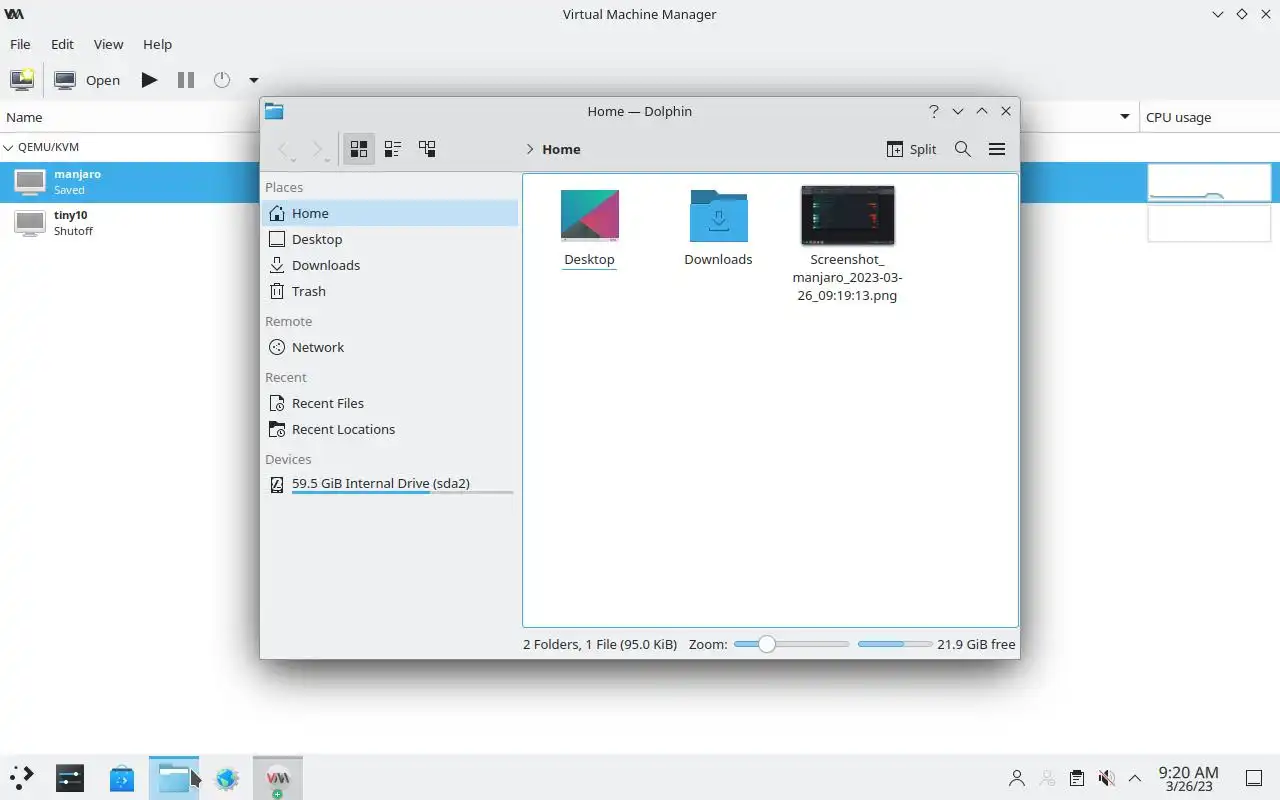
Task: Open the Help menu
Action: (x=157, y=44)
